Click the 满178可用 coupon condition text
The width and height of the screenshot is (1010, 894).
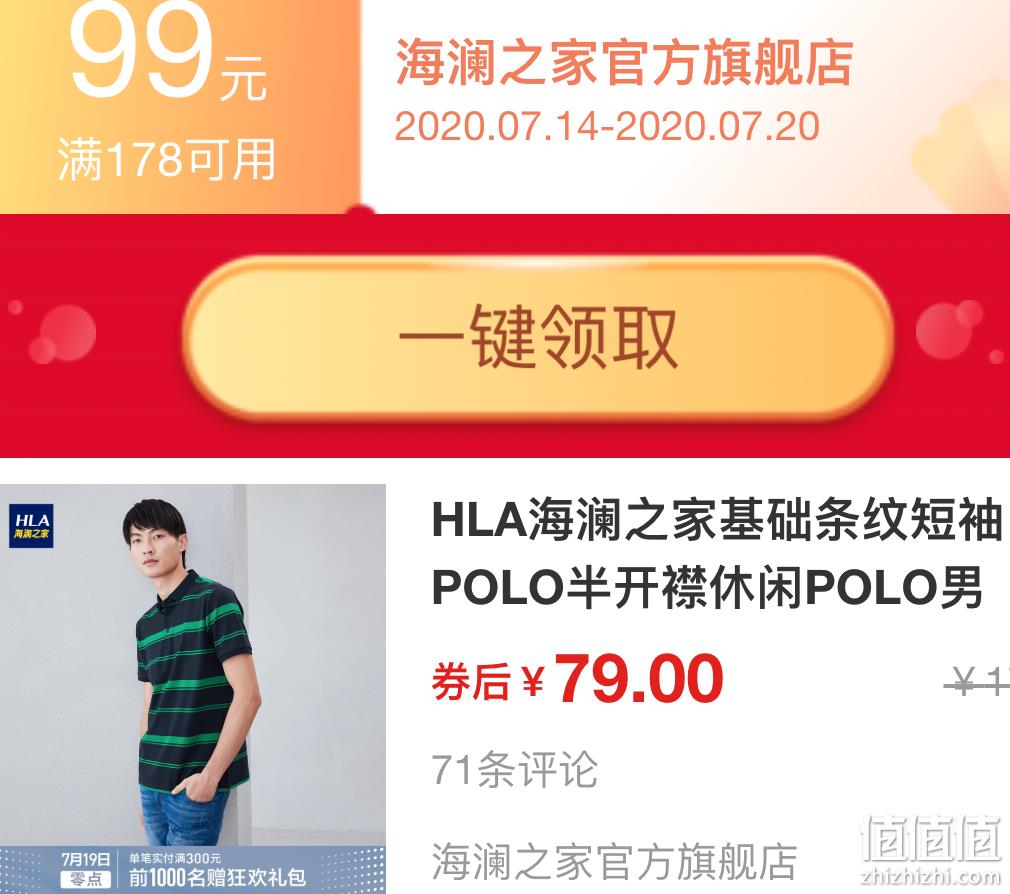(x=167, y=159)
